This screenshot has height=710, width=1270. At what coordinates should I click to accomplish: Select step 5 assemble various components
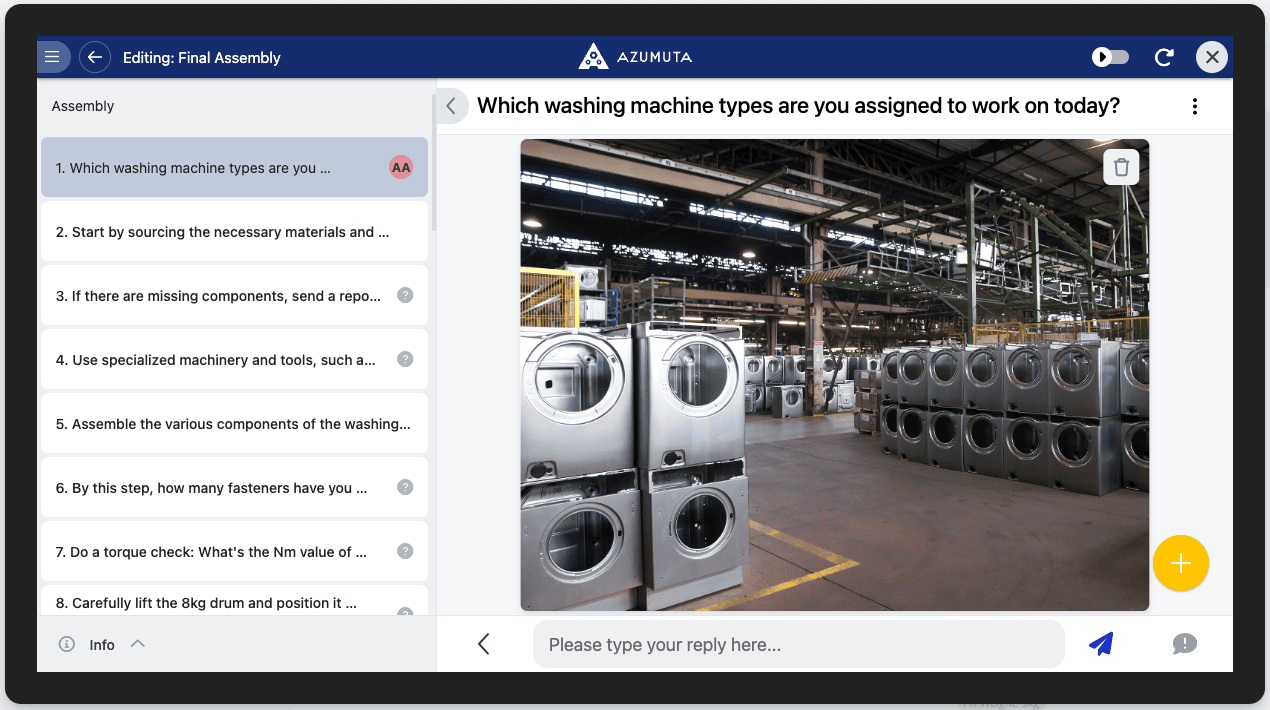coord(233,424)
